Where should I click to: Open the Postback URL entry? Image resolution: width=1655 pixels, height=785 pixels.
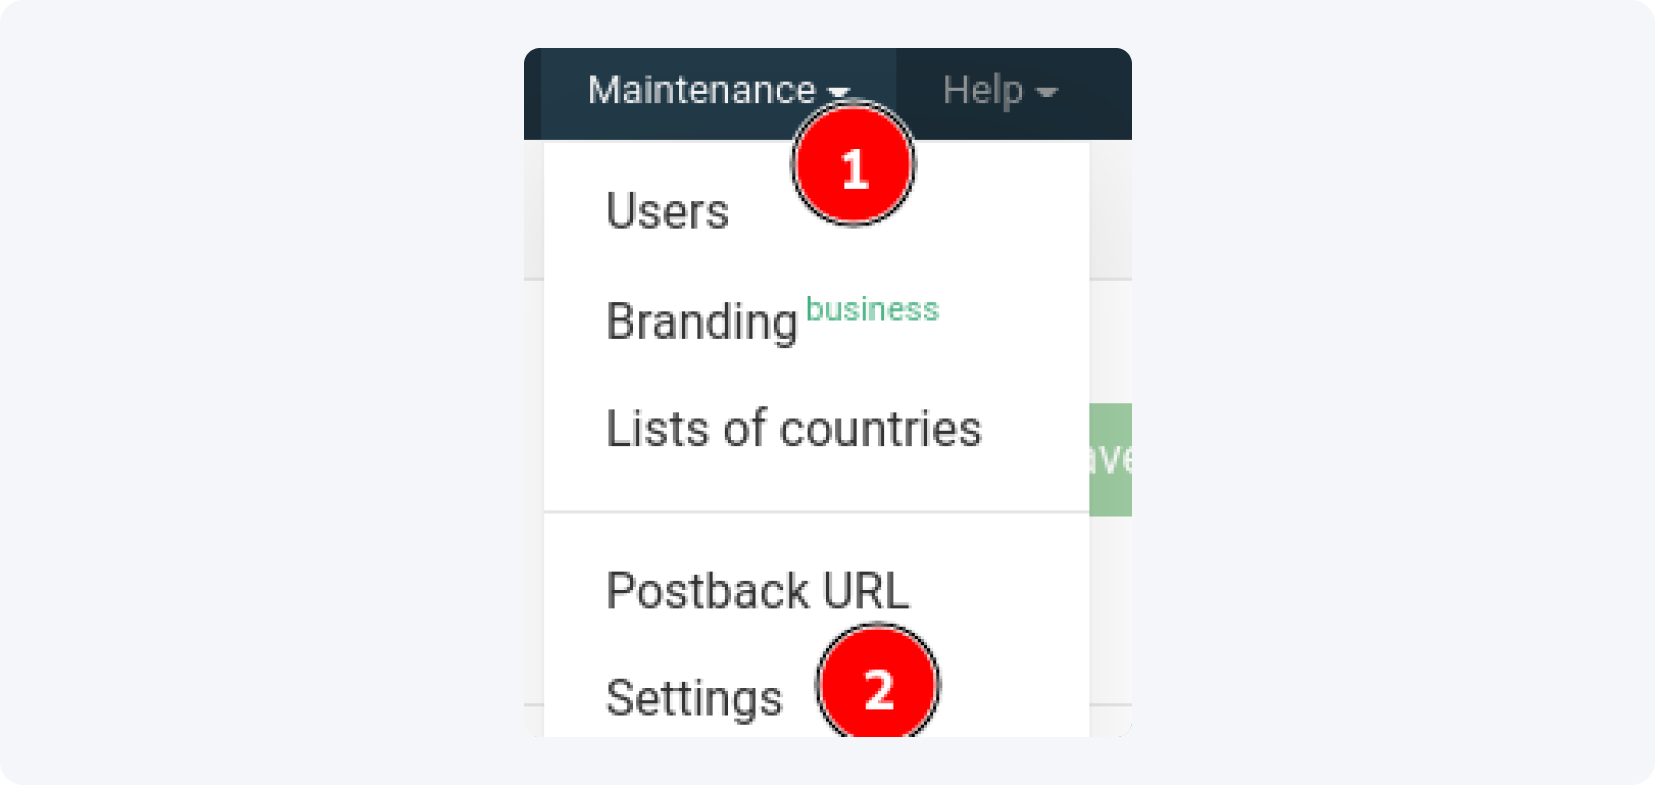(757, 591)
